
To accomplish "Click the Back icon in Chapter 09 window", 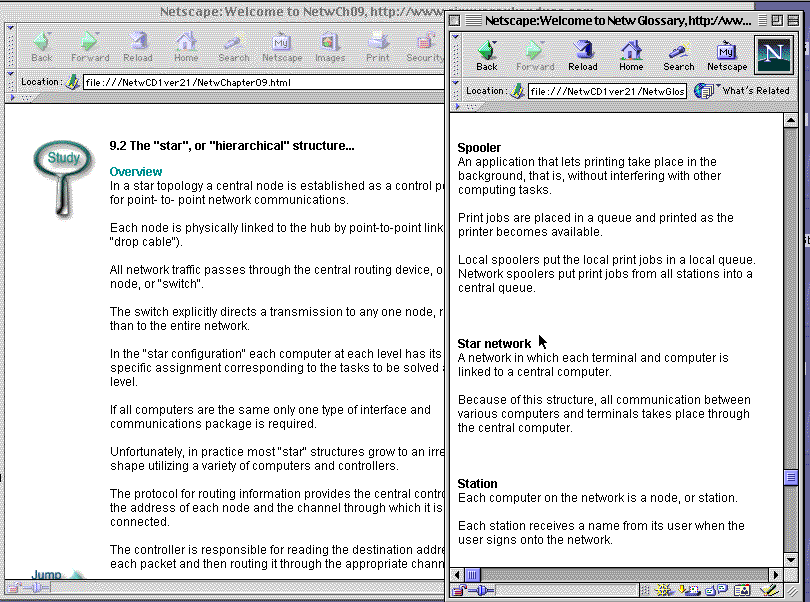I will pyautogui.click(x=41, y=47).
